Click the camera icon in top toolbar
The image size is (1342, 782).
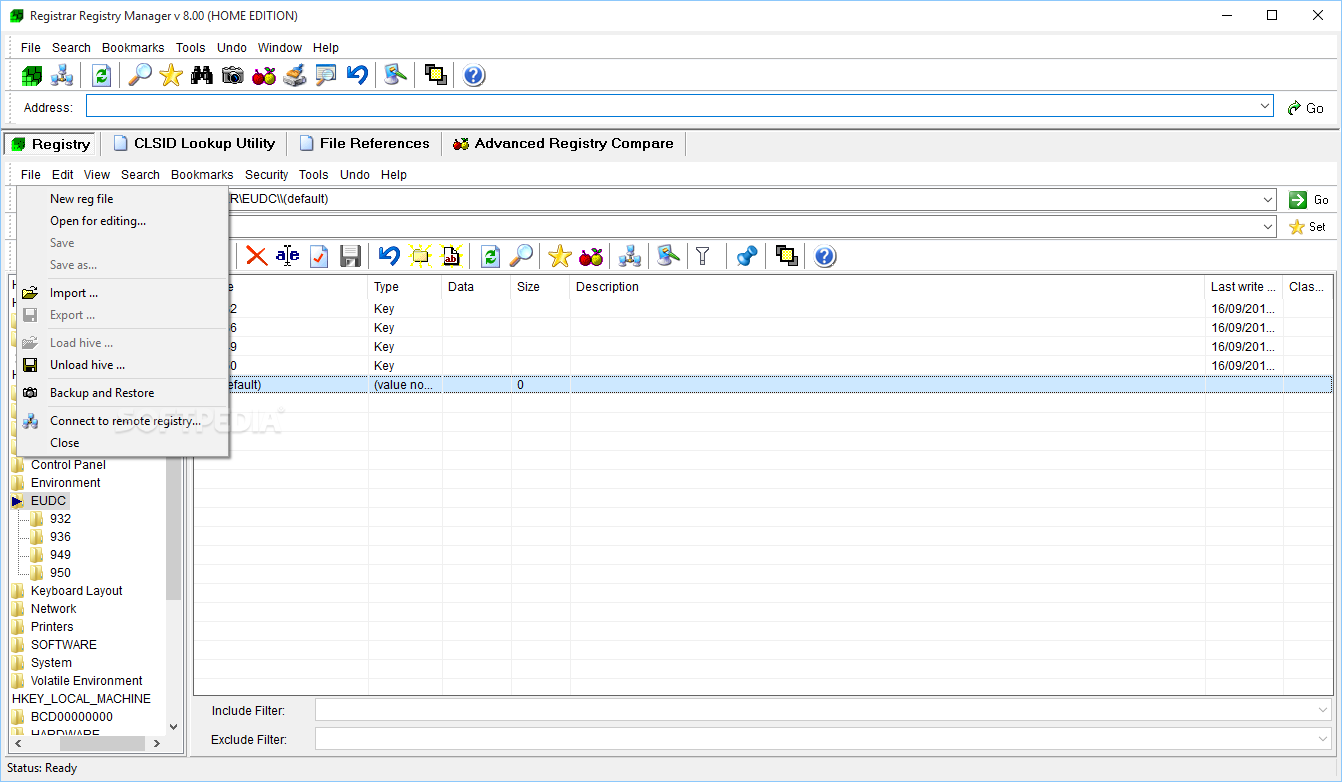coord(233,75)
